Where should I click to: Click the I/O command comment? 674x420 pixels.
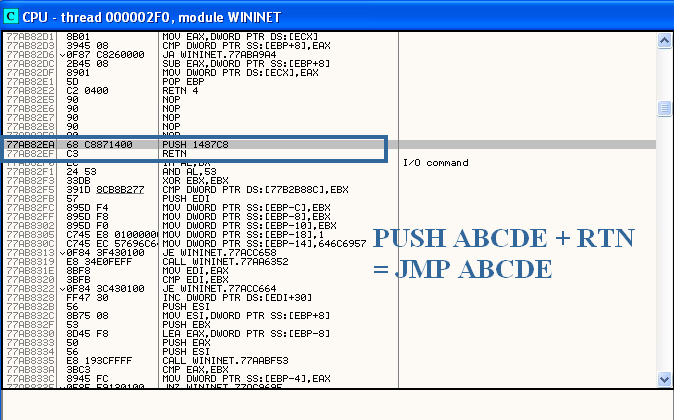pyautogui.click(x=435, y=162)
